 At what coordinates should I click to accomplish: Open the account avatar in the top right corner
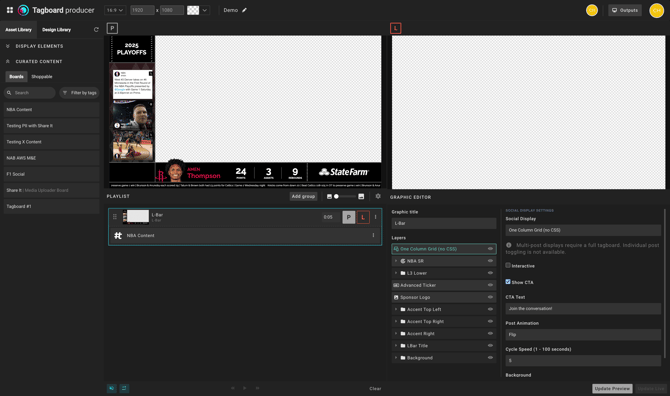point(656,10)
